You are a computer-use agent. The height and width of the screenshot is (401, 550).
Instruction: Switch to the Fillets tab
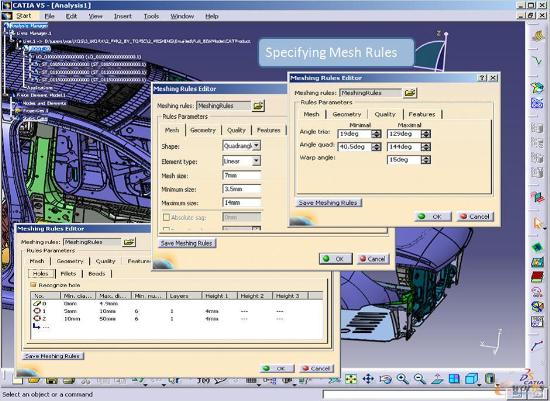68,273
